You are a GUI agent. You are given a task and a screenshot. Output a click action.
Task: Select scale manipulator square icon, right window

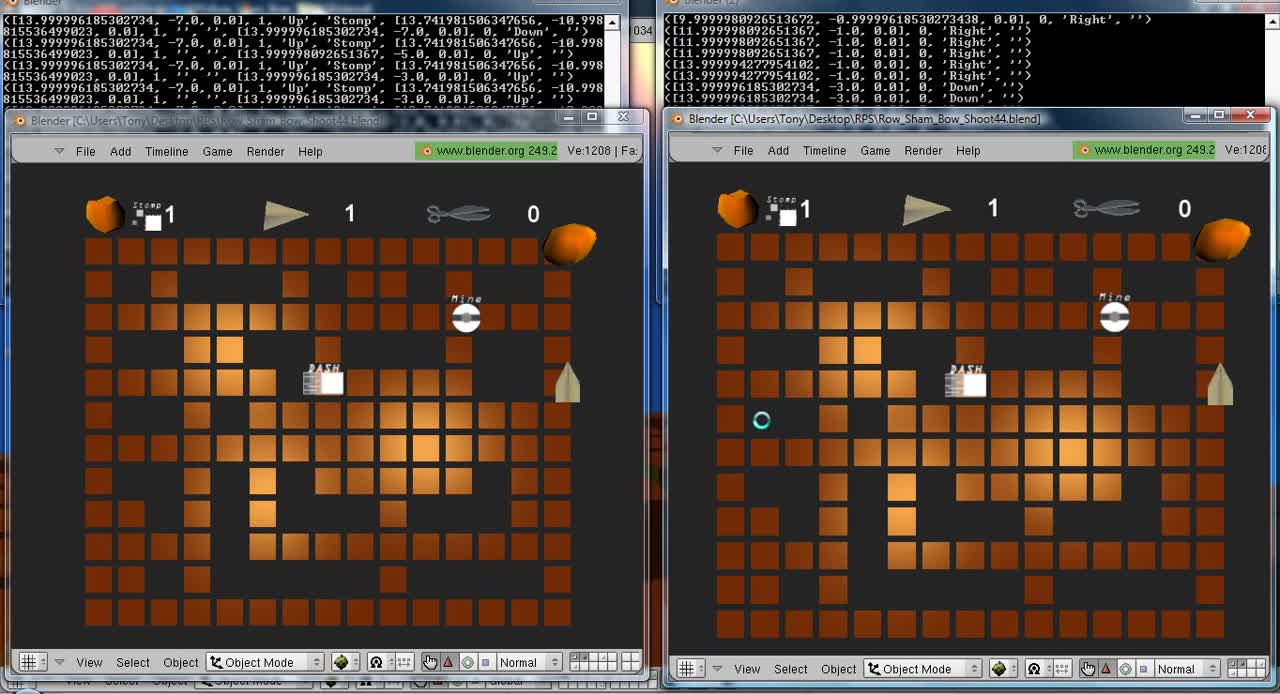pyautogui.click(x=1143, y=669)
